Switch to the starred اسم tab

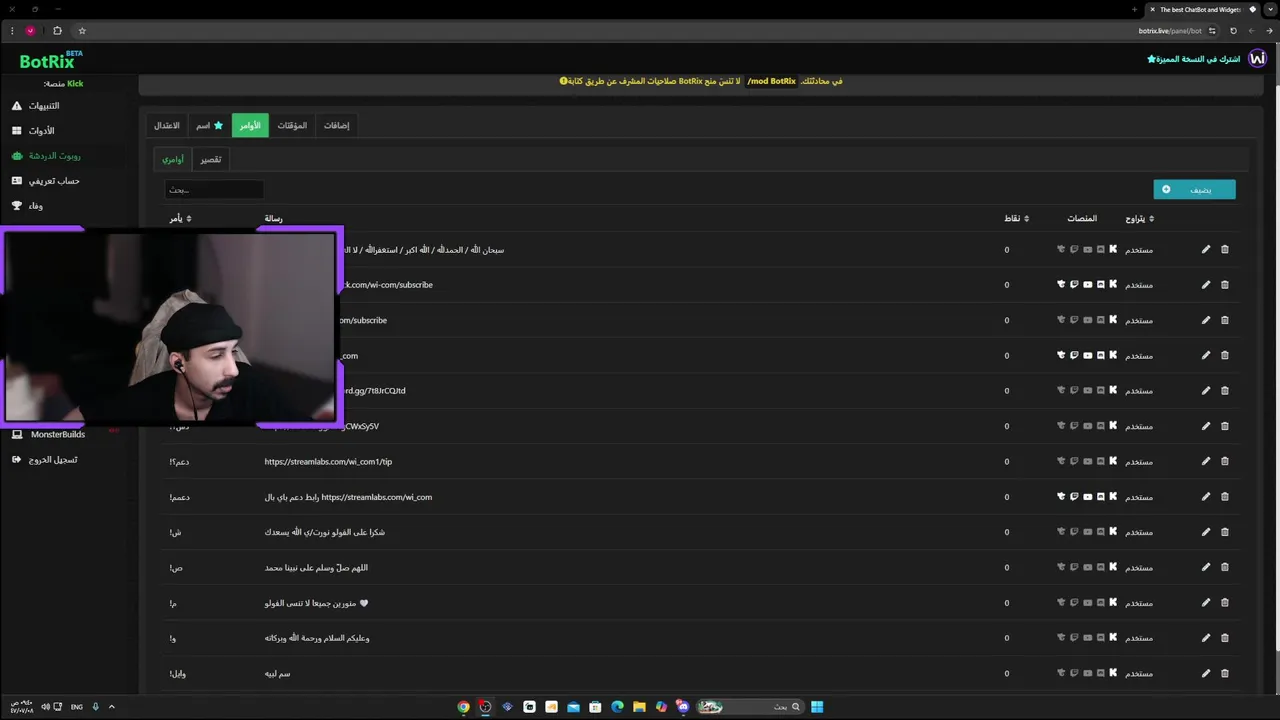(209, 125)
